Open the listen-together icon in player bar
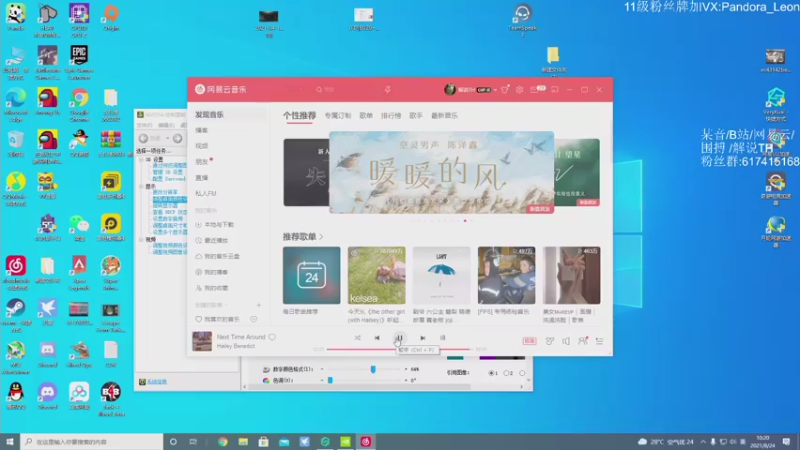800x450 pixels. [x=583, y=341]
